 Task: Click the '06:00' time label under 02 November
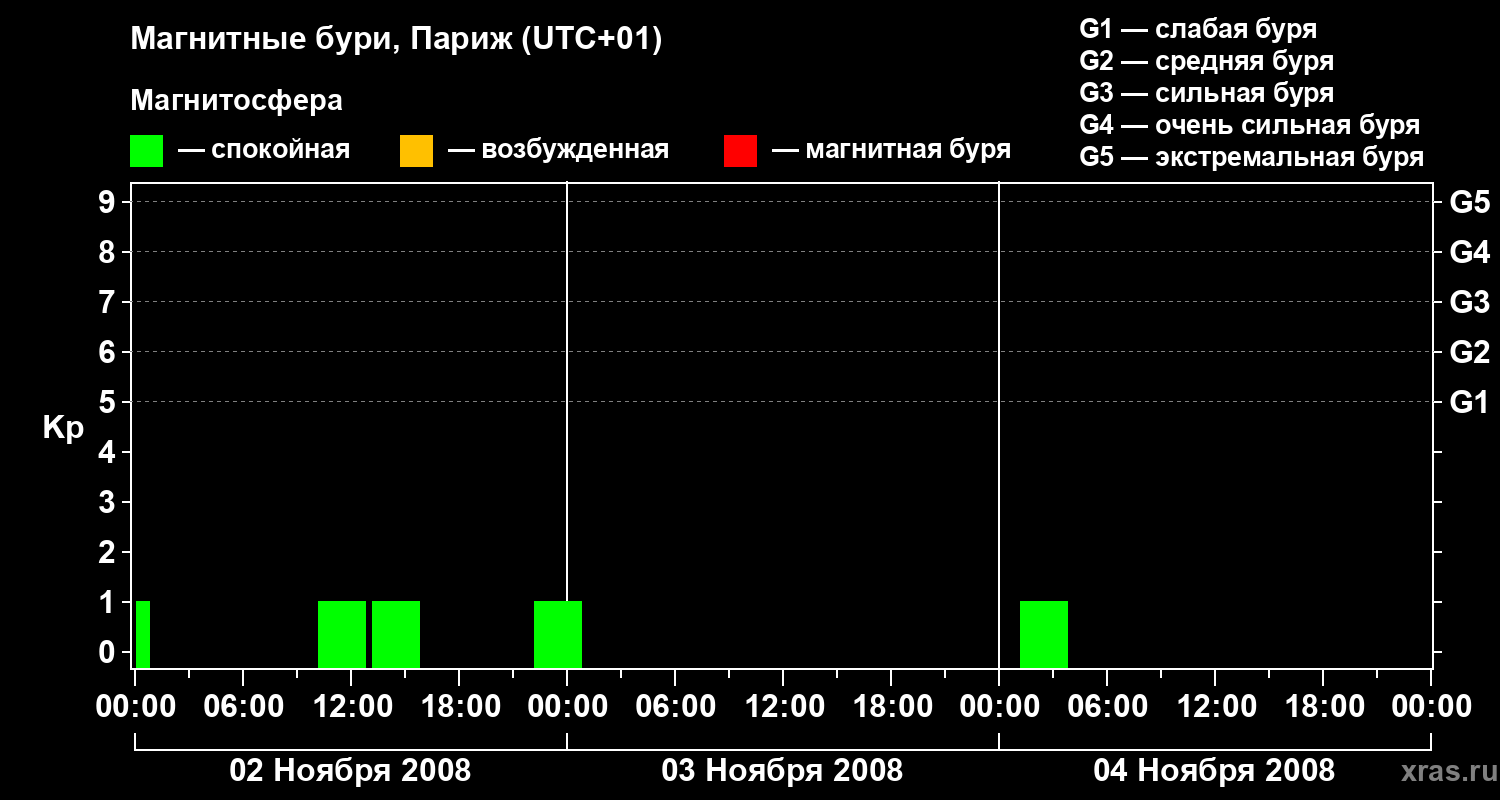click(x=243, y=707)
